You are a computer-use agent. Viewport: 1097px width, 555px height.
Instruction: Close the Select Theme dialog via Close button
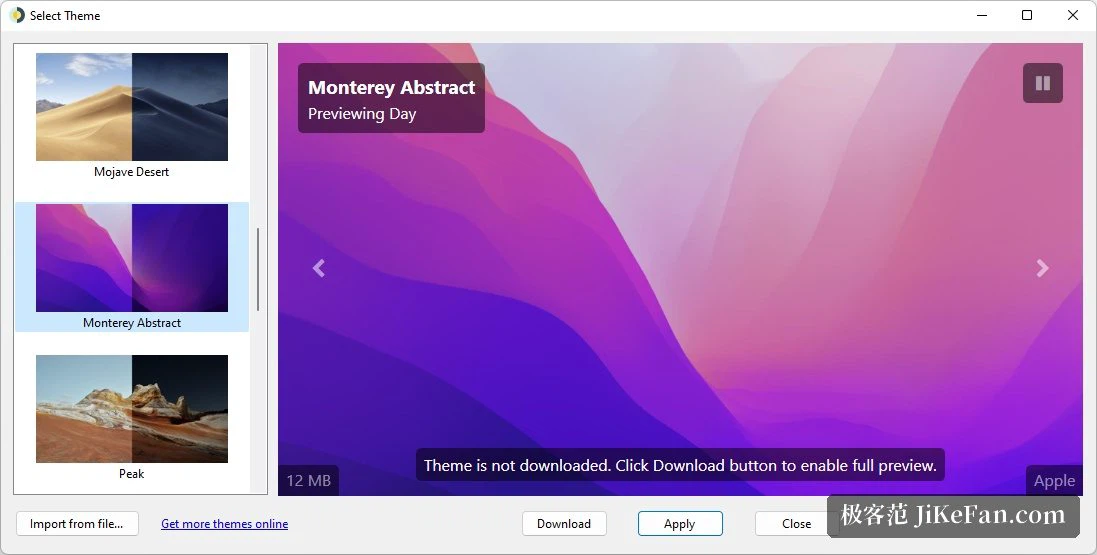point(796,524)
